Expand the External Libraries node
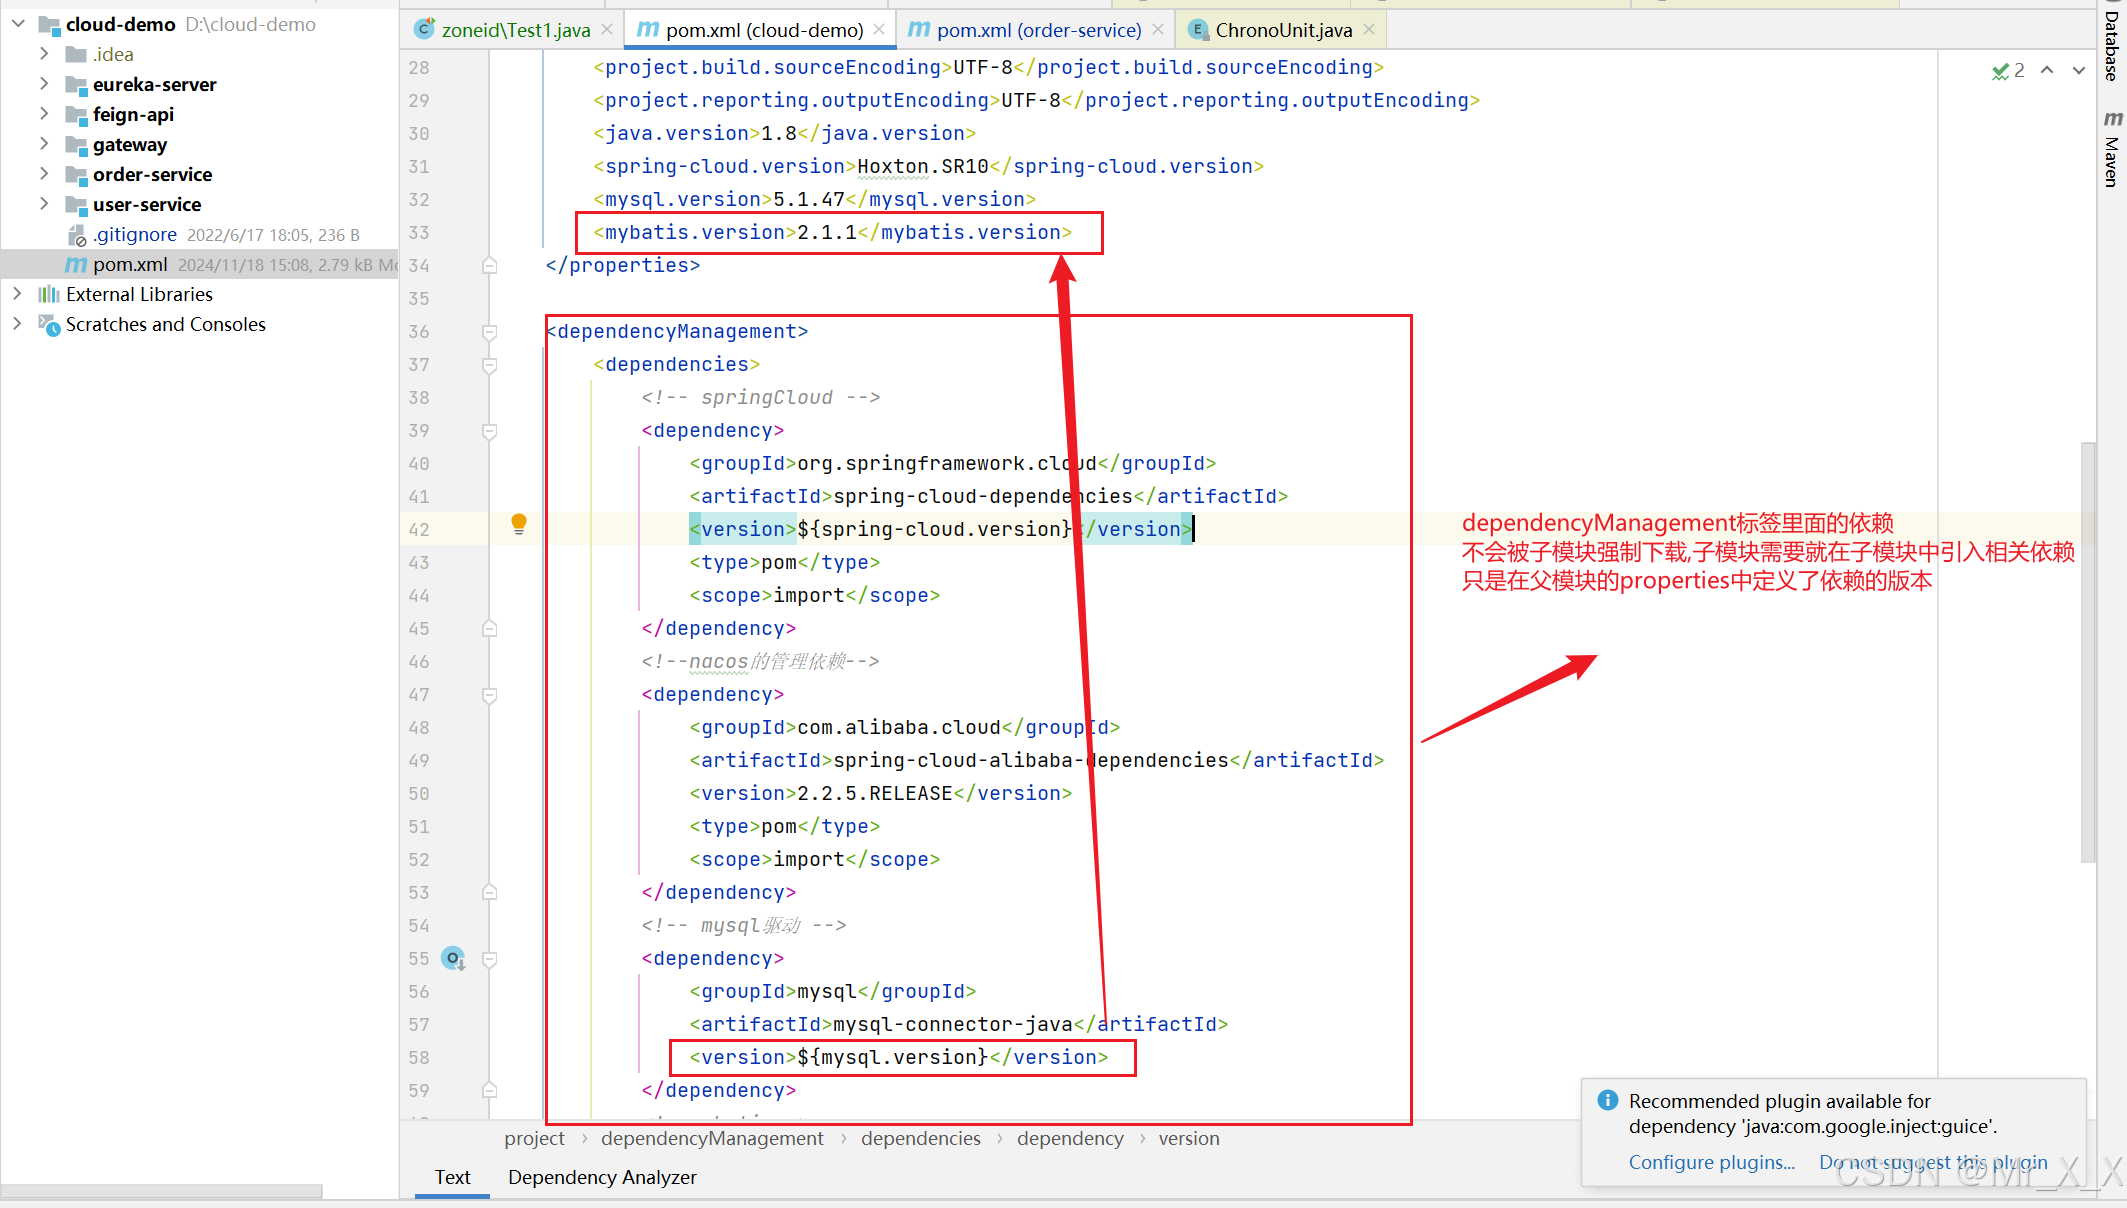The height and width of the screenshot is (1208, 2127). tap(17, 294)
